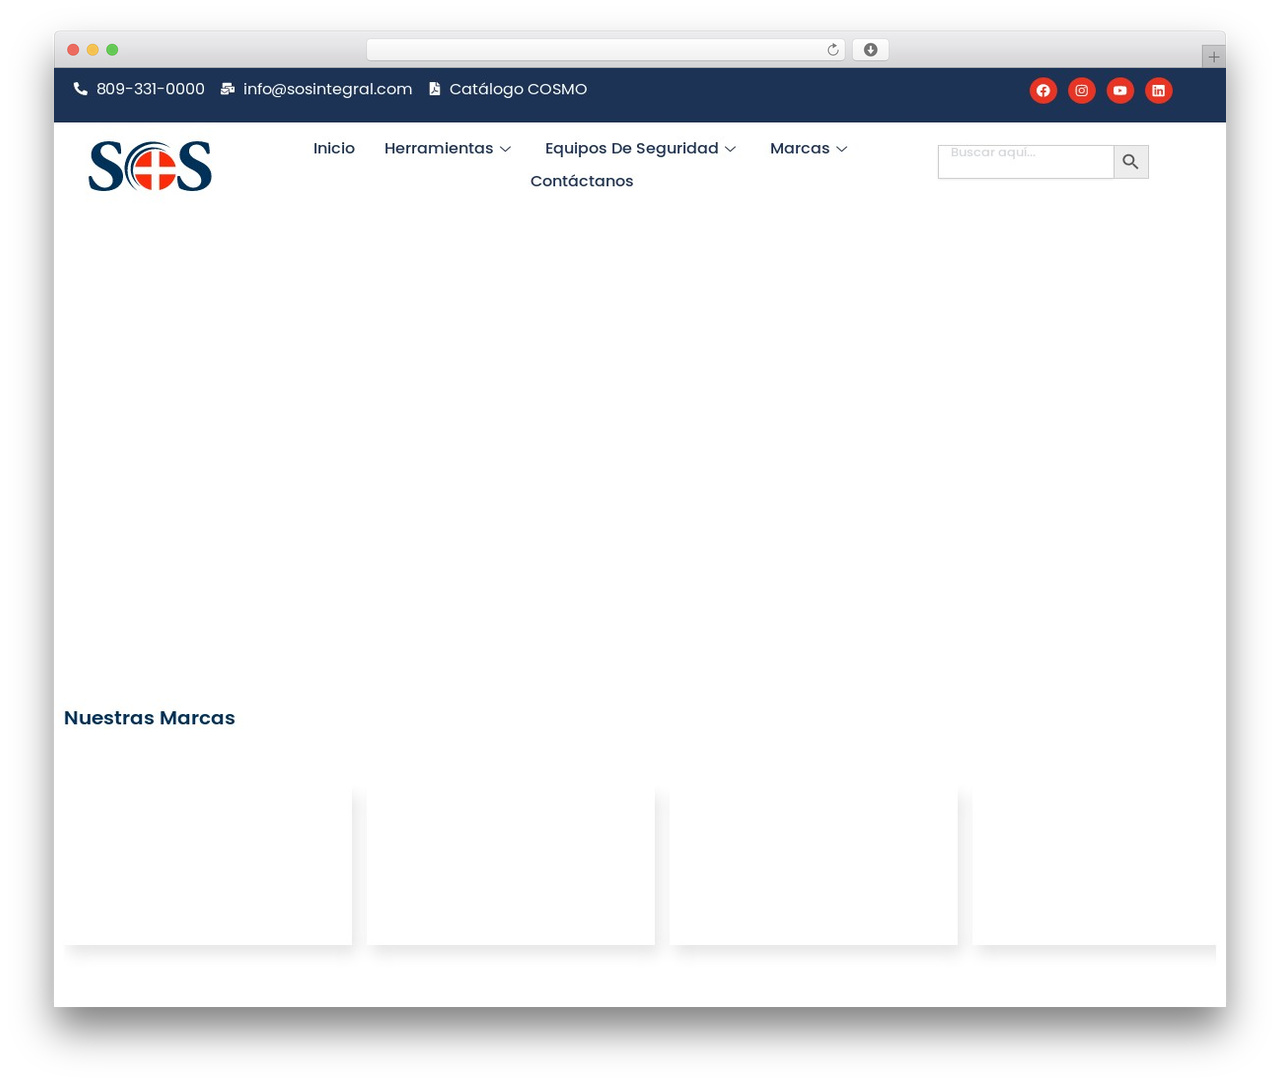Viewport: 1280px width, 1084px height.
Task: Open the LinkedIn social icon
Action: pos(1158,91)
